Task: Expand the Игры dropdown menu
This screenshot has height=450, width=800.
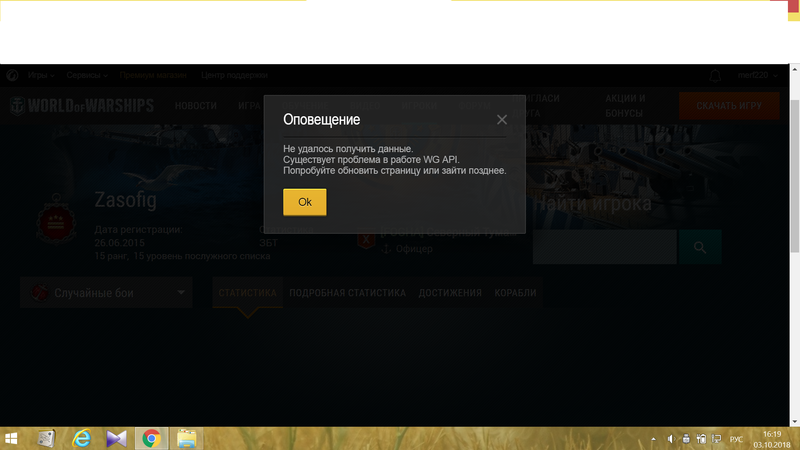Action: tap(41, 75)
